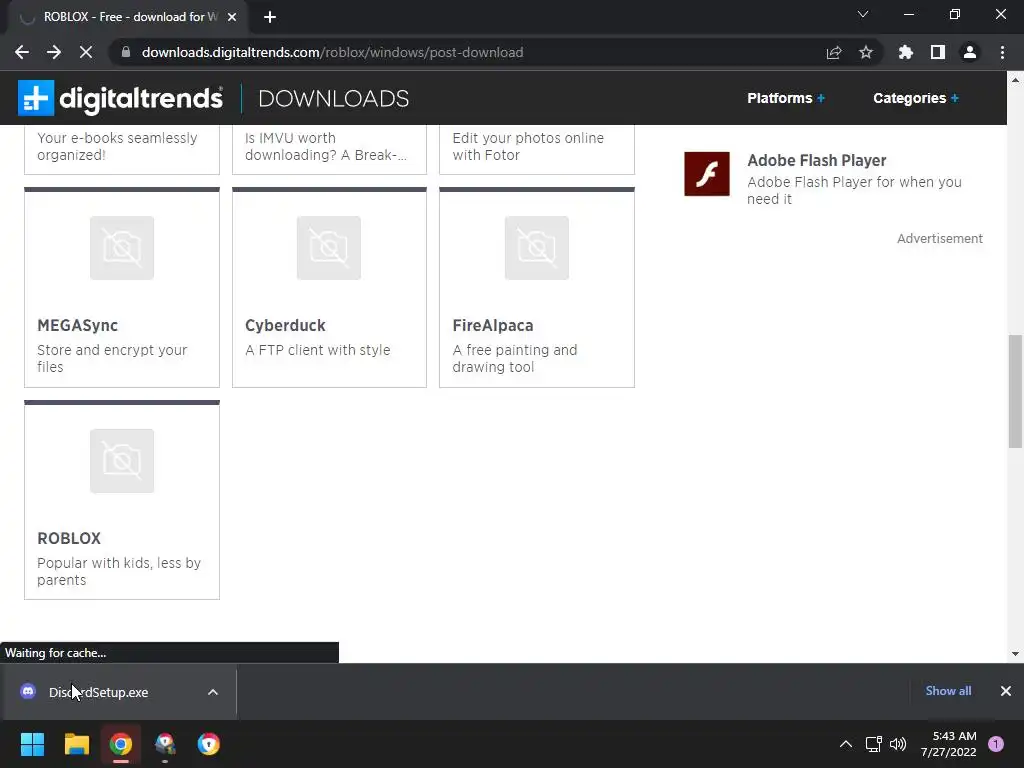
Task: Click scrollbar down arrow
Action: click(x=1015, y=654)
